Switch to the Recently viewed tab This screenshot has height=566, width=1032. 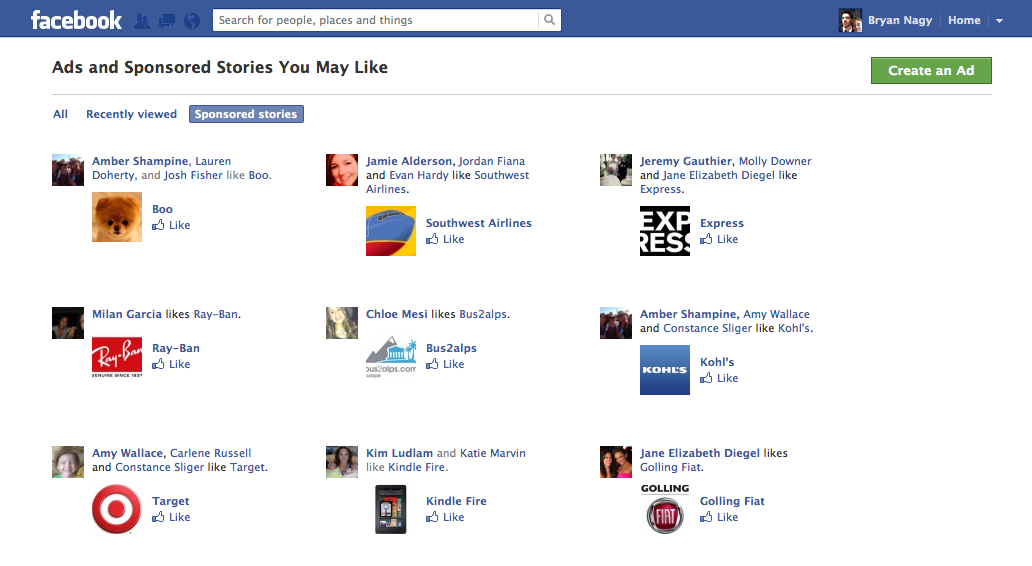click(131, 114)
